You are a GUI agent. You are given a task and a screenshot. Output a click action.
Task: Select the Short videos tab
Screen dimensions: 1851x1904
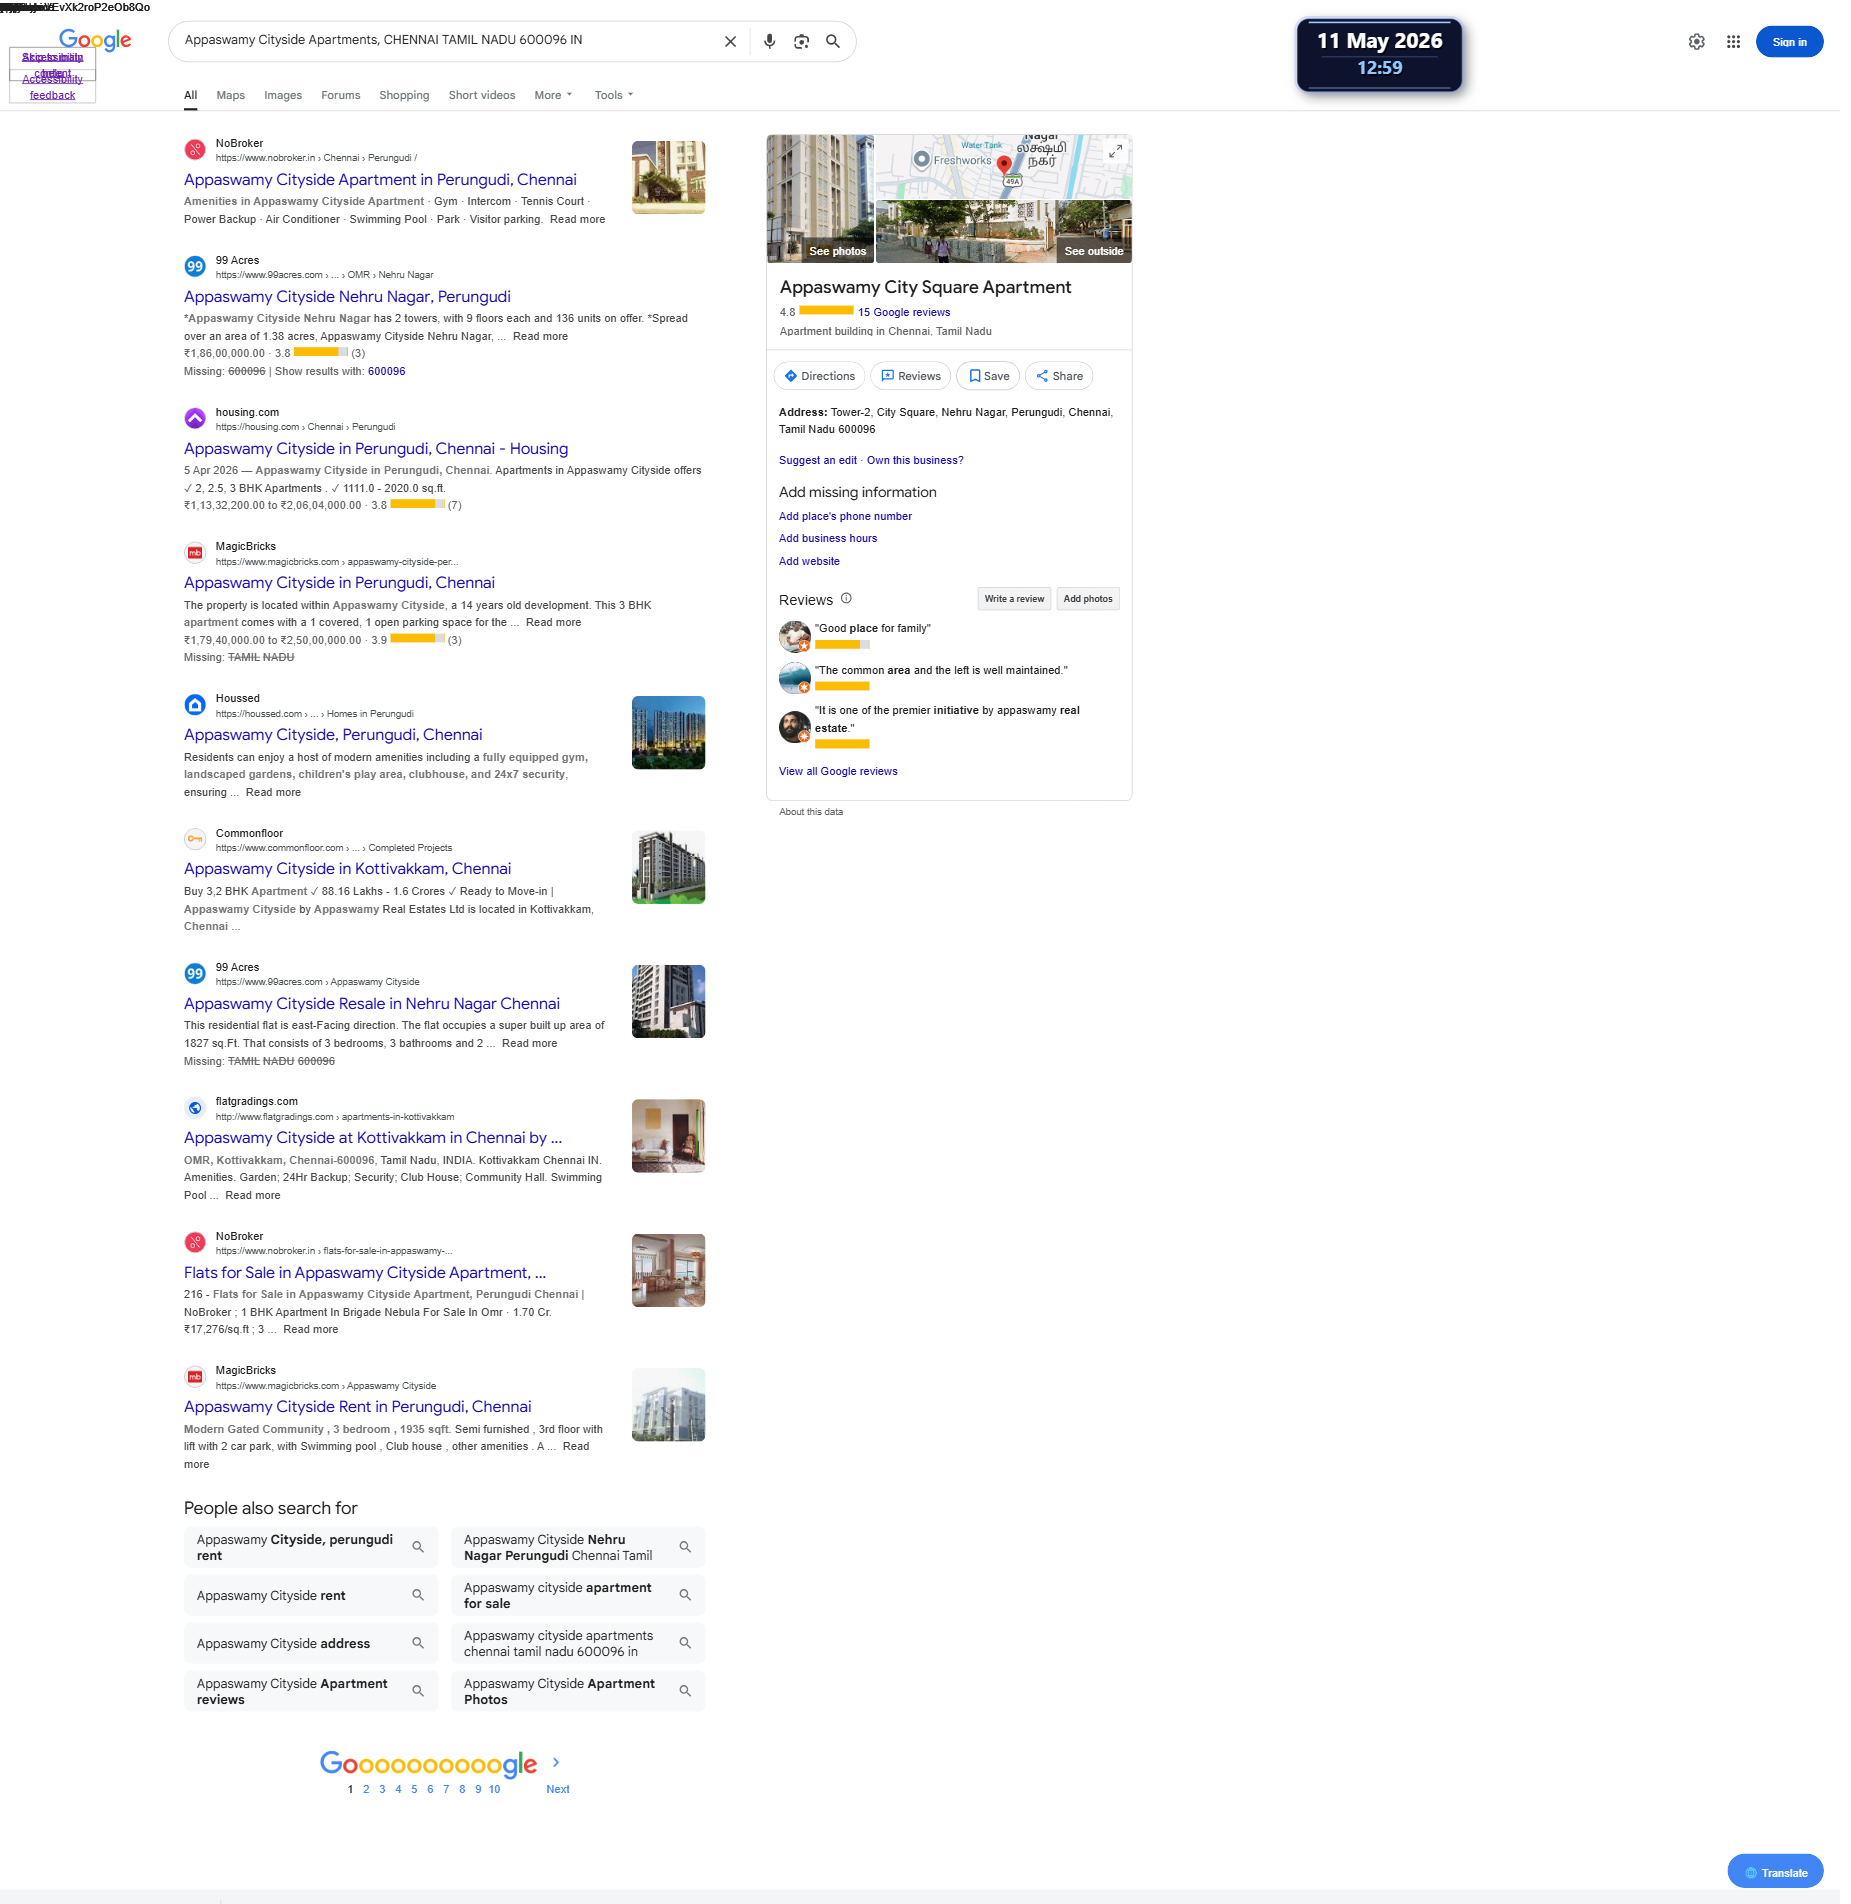pyautogui.click(x=482, y=95)
